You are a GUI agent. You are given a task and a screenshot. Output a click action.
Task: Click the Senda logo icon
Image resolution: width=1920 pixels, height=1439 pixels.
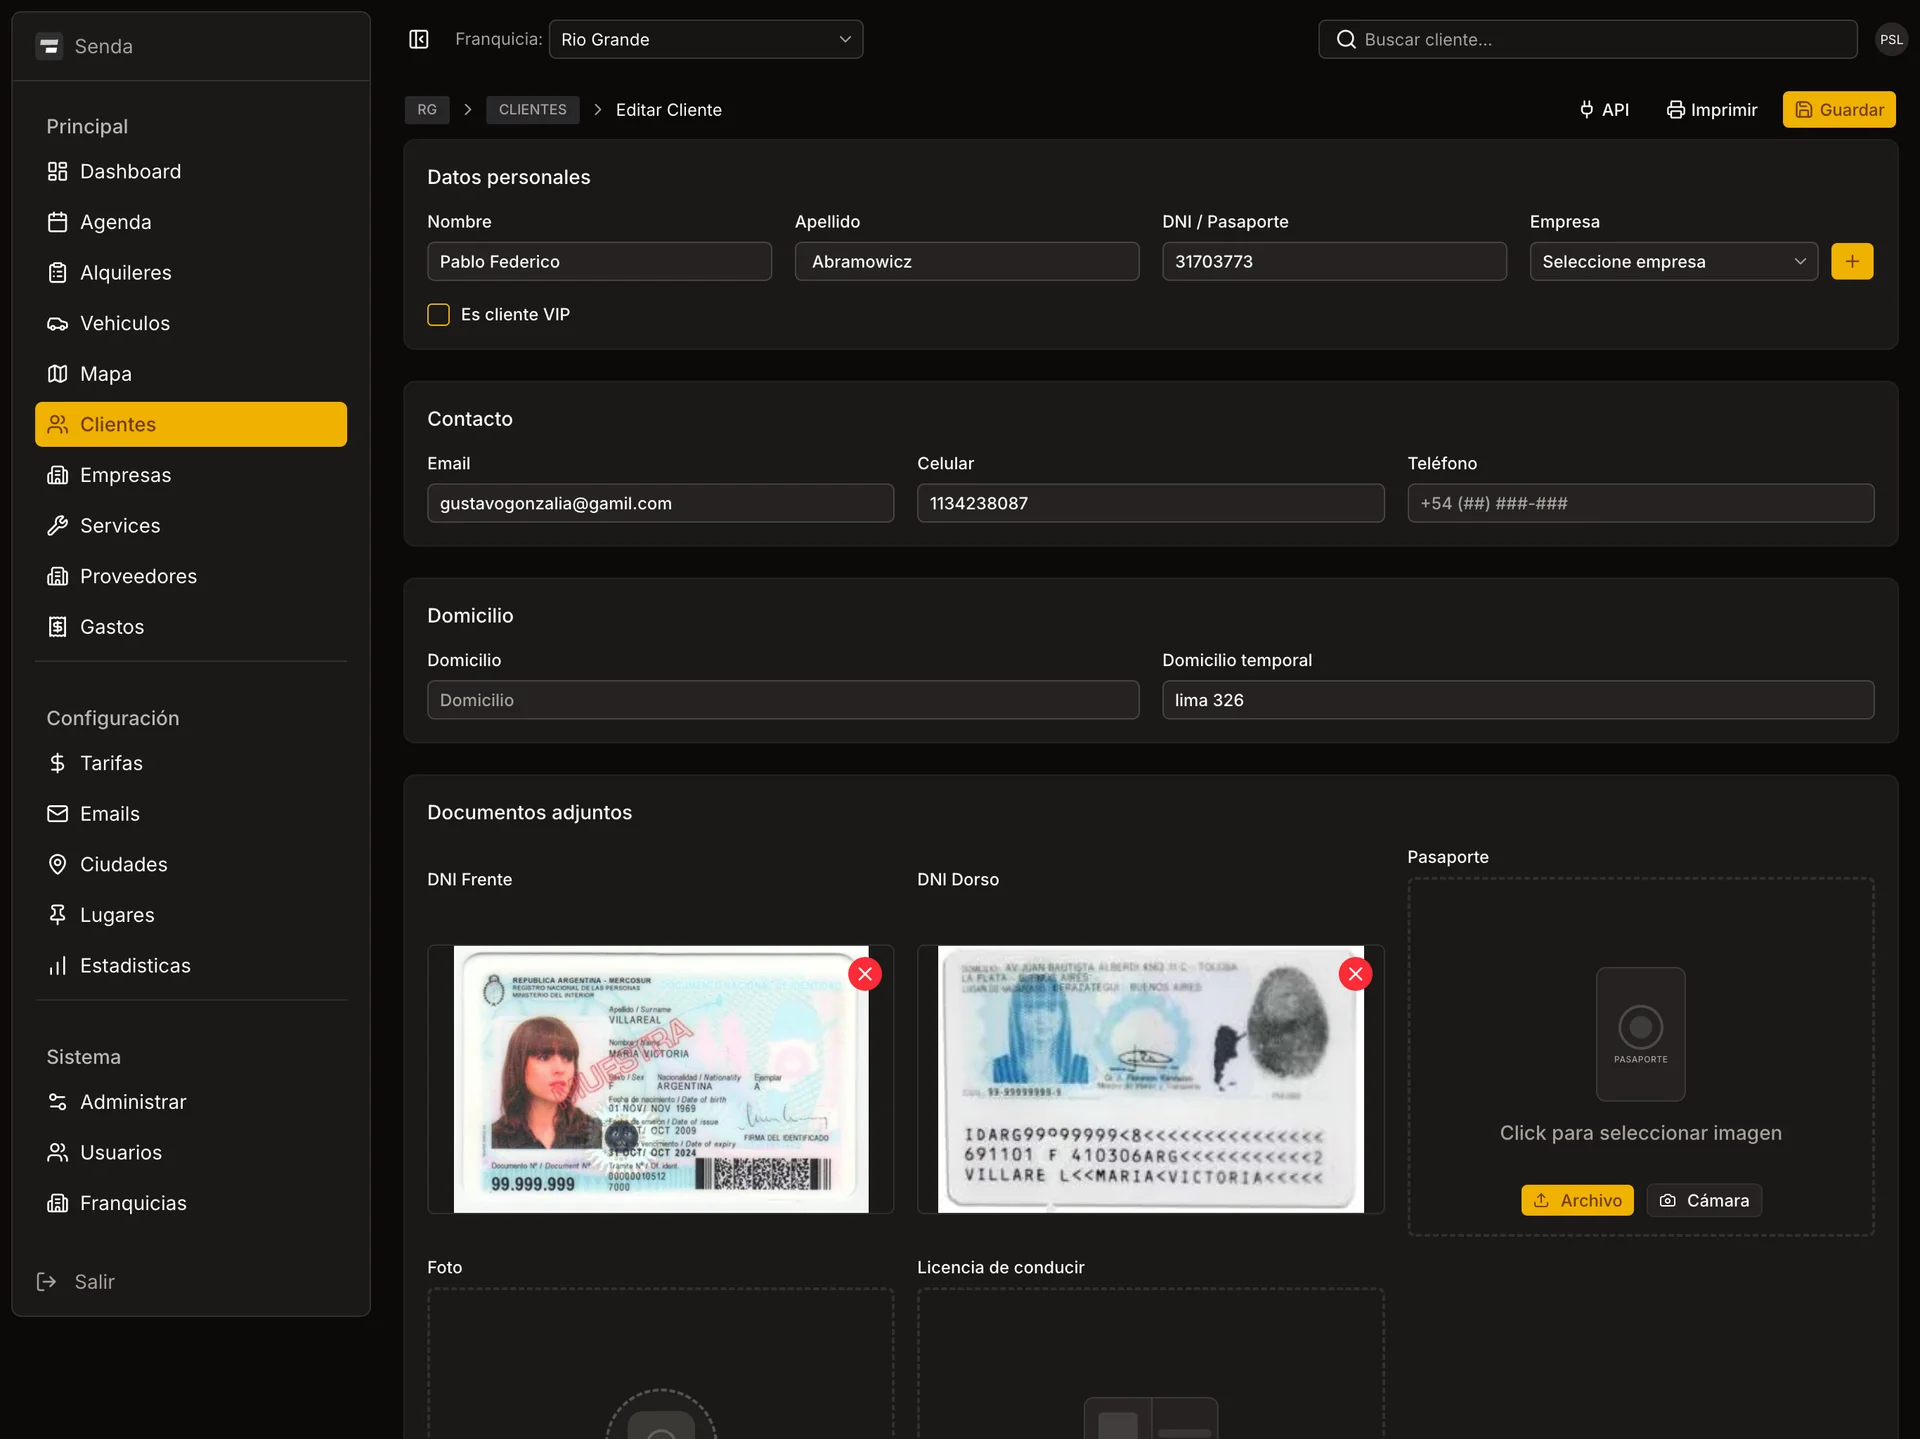[x=49, y=46]
